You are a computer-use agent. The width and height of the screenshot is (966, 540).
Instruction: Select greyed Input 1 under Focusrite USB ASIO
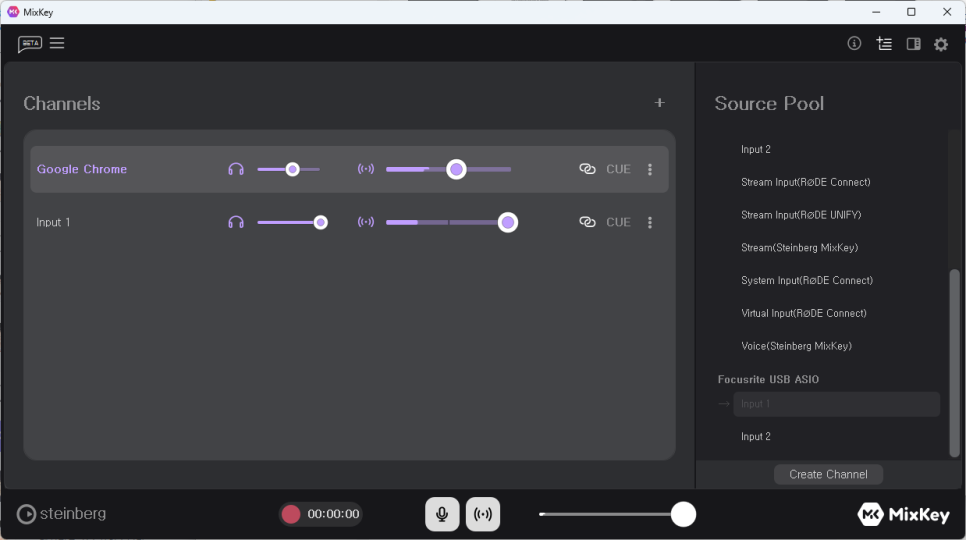(837, 404)
